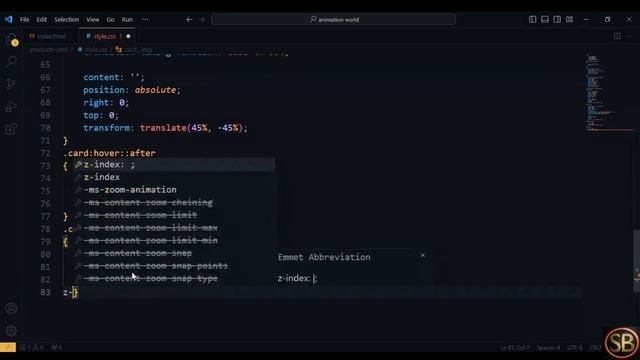Click the unsaved dot on style.css tab
Viewport: 640px width, 360px height.
point(128,36)
